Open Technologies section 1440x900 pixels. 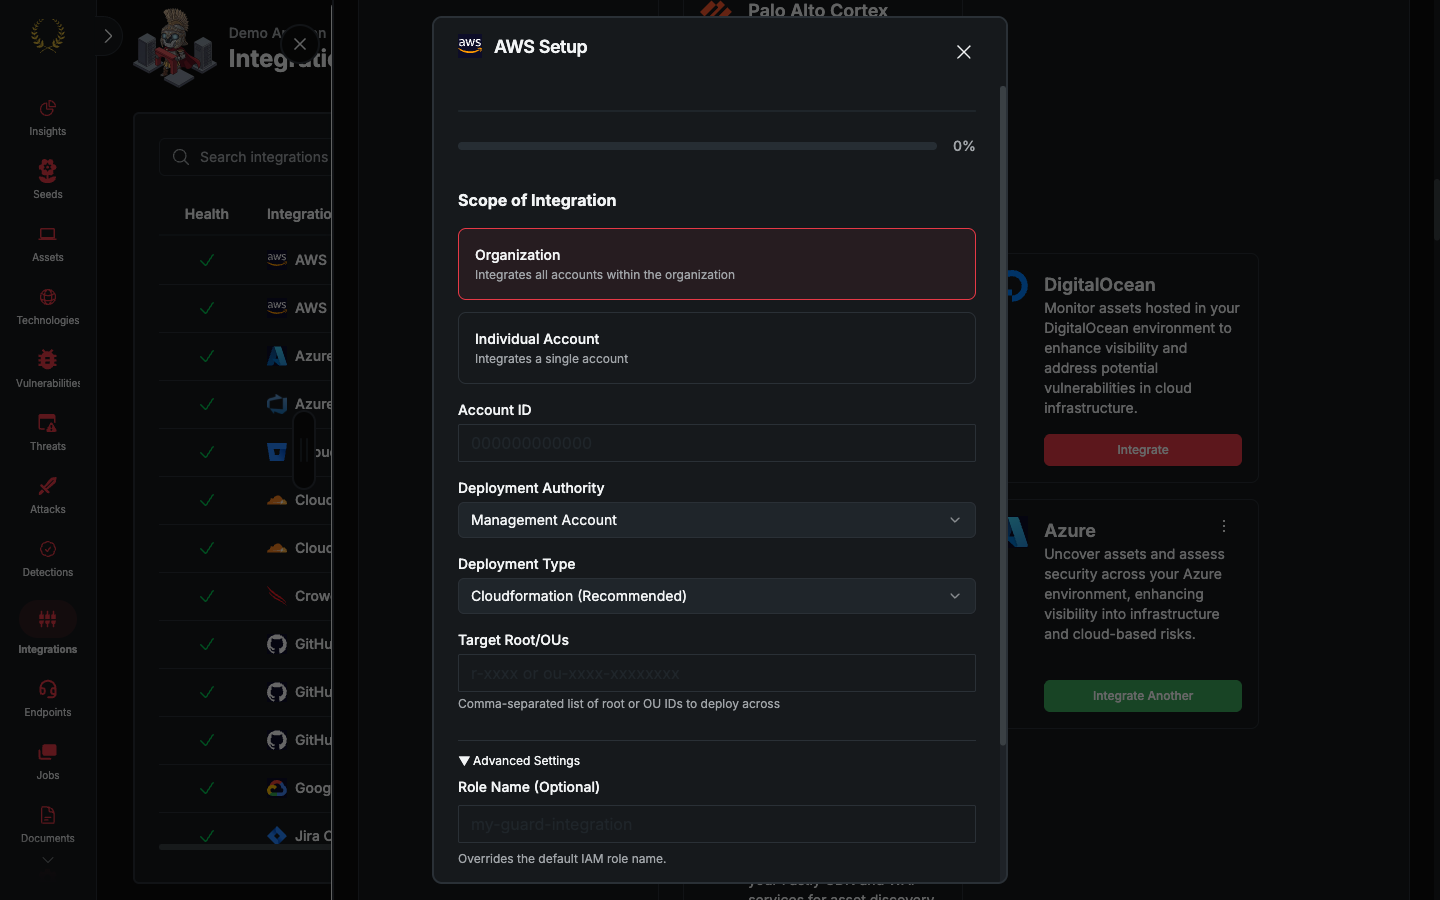pyautogui.click(x=47, y=307)
